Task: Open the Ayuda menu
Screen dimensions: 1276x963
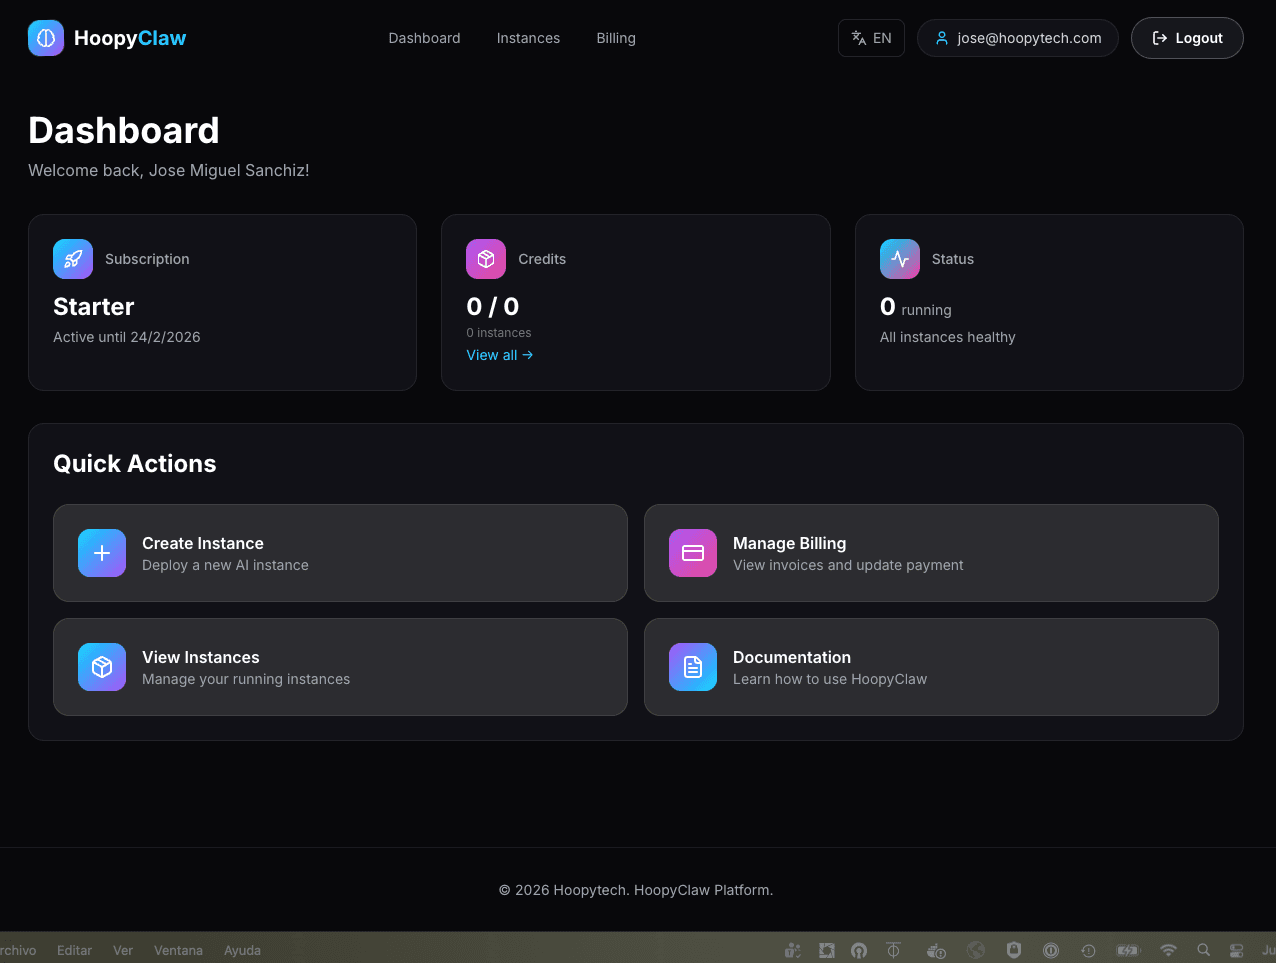Action: coord(242,950)
